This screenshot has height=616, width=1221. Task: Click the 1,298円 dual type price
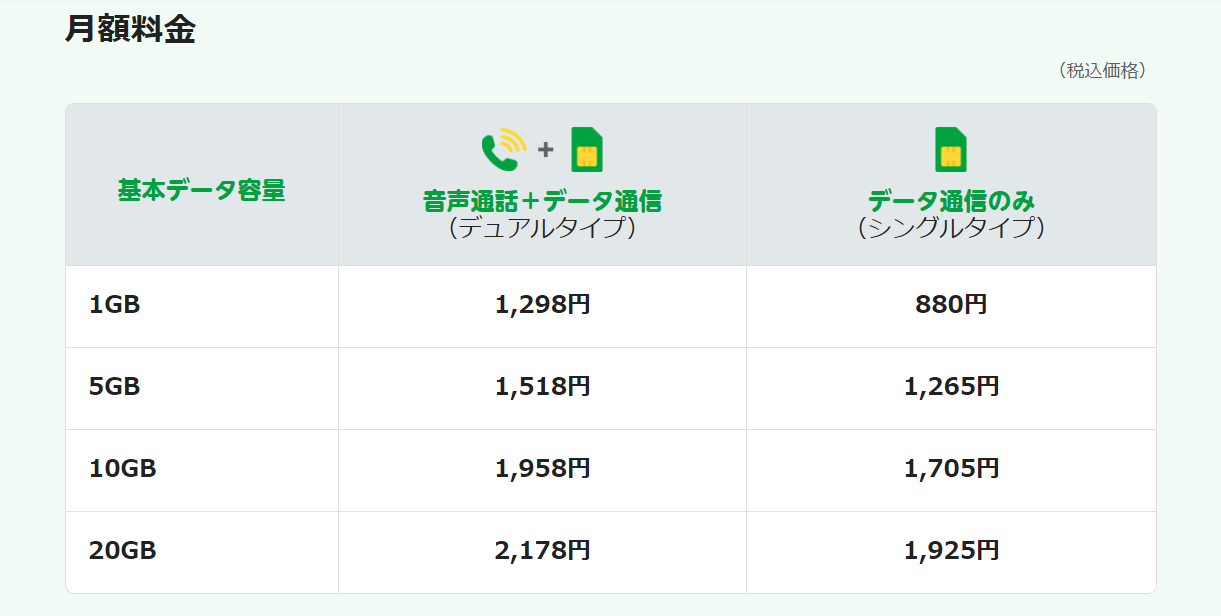coord(542,305)
